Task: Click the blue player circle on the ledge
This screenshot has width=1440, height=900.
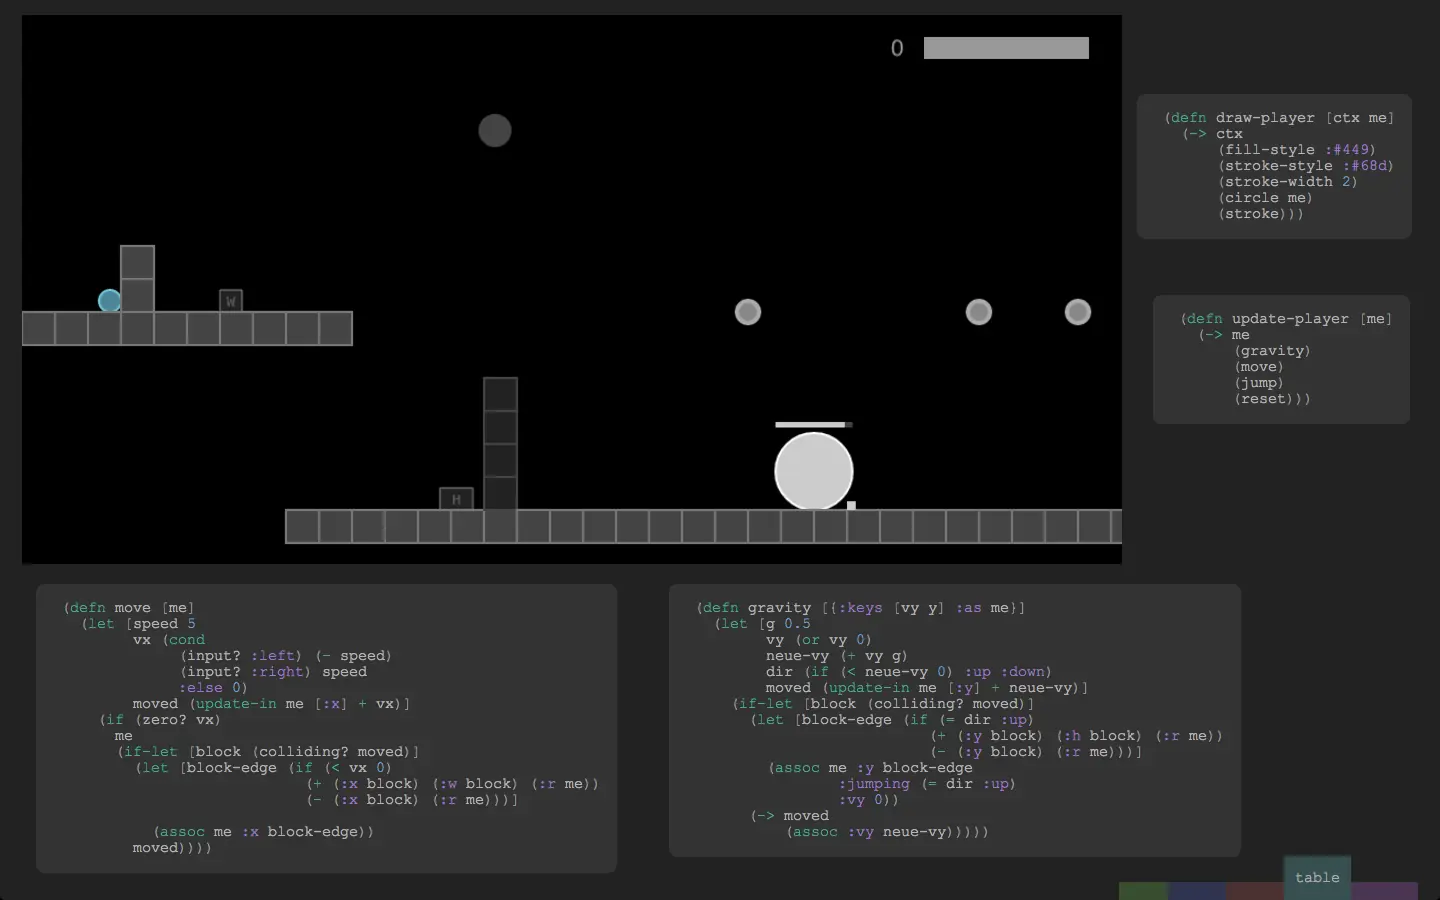Action: pyautogui.click(x=110, y=300)
